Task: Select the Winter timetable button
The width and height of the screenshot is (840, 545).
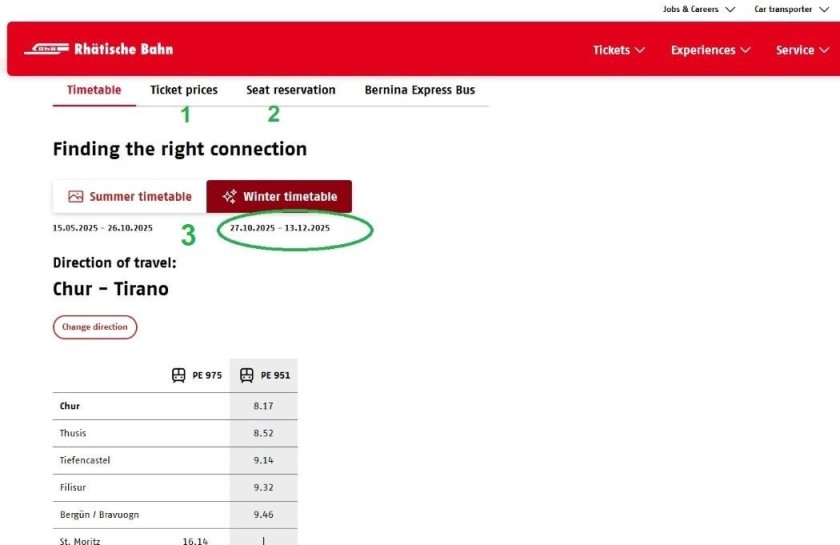Action: point(279,197)
